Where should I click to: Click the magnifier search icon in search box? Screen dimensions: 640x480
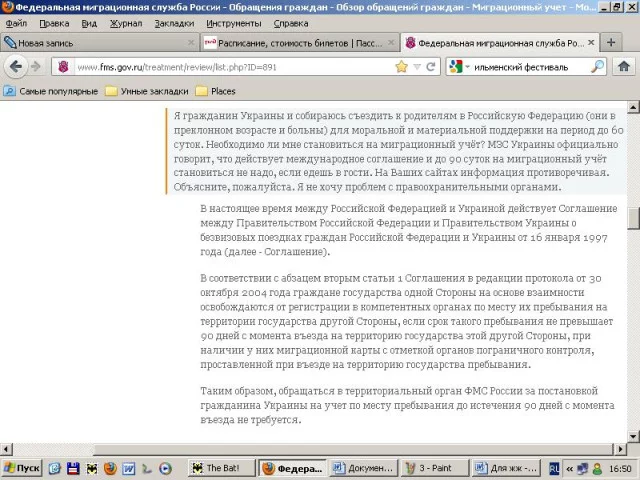[597, 67]
